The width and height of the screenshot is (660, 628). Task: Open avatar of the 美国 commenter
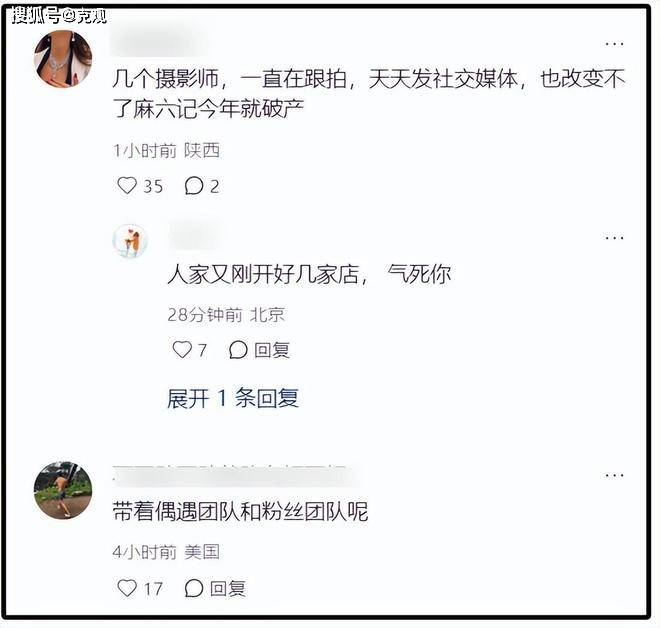coord(63,490)
